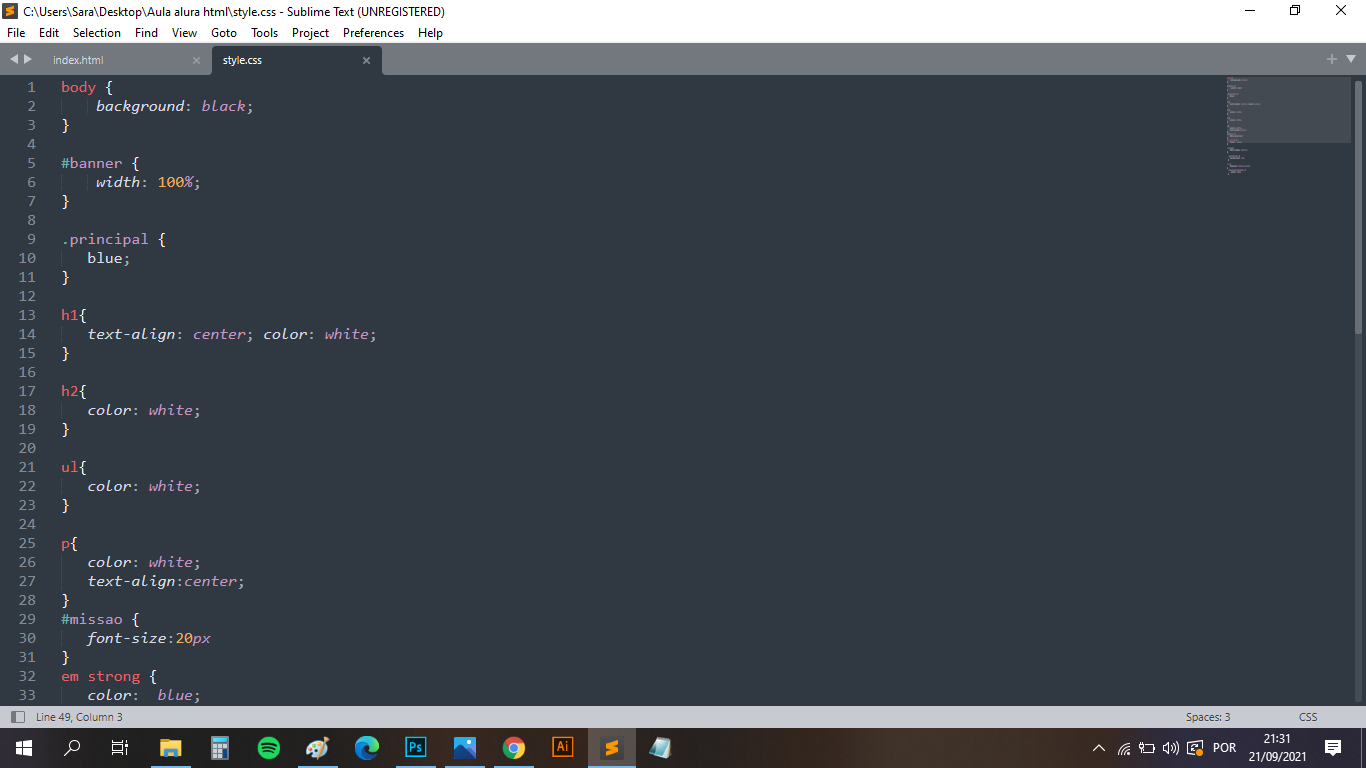The width and height of the screenshot is (1366, 768).
Task: Open the File menu
Action: (x=16, y=33)
